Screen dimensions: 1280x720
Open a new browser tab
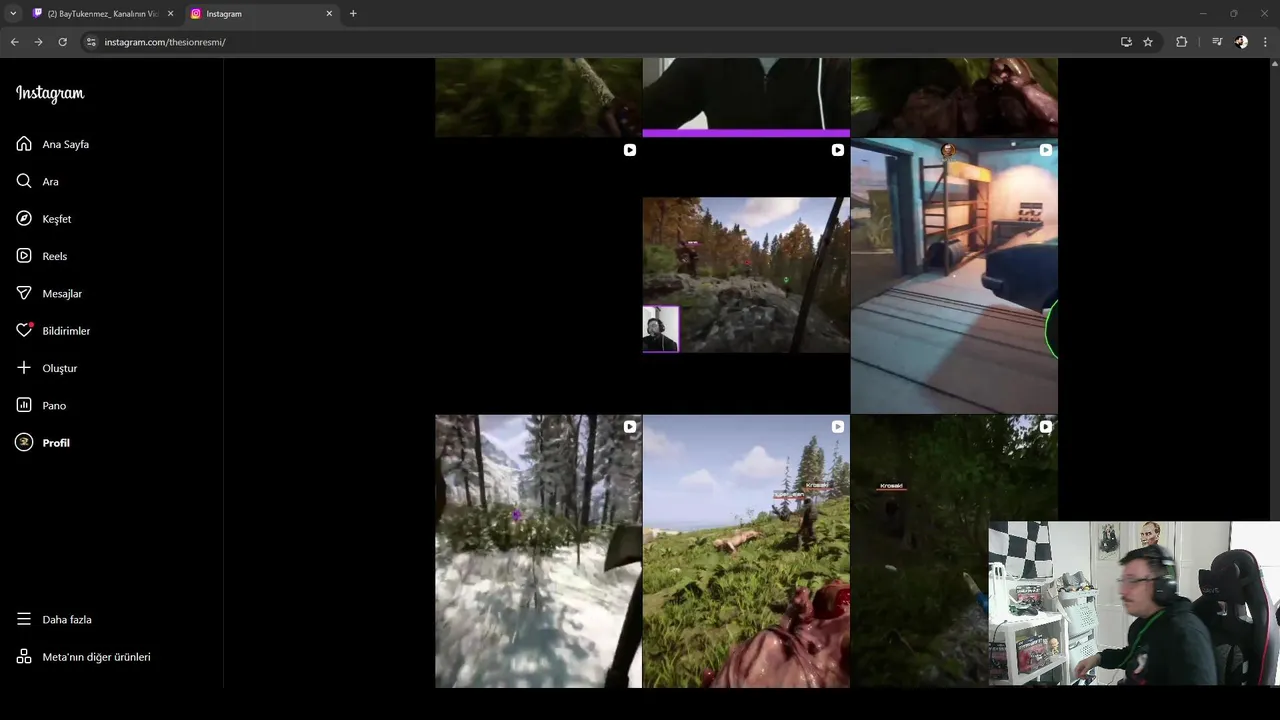click(x=353, y=14)
